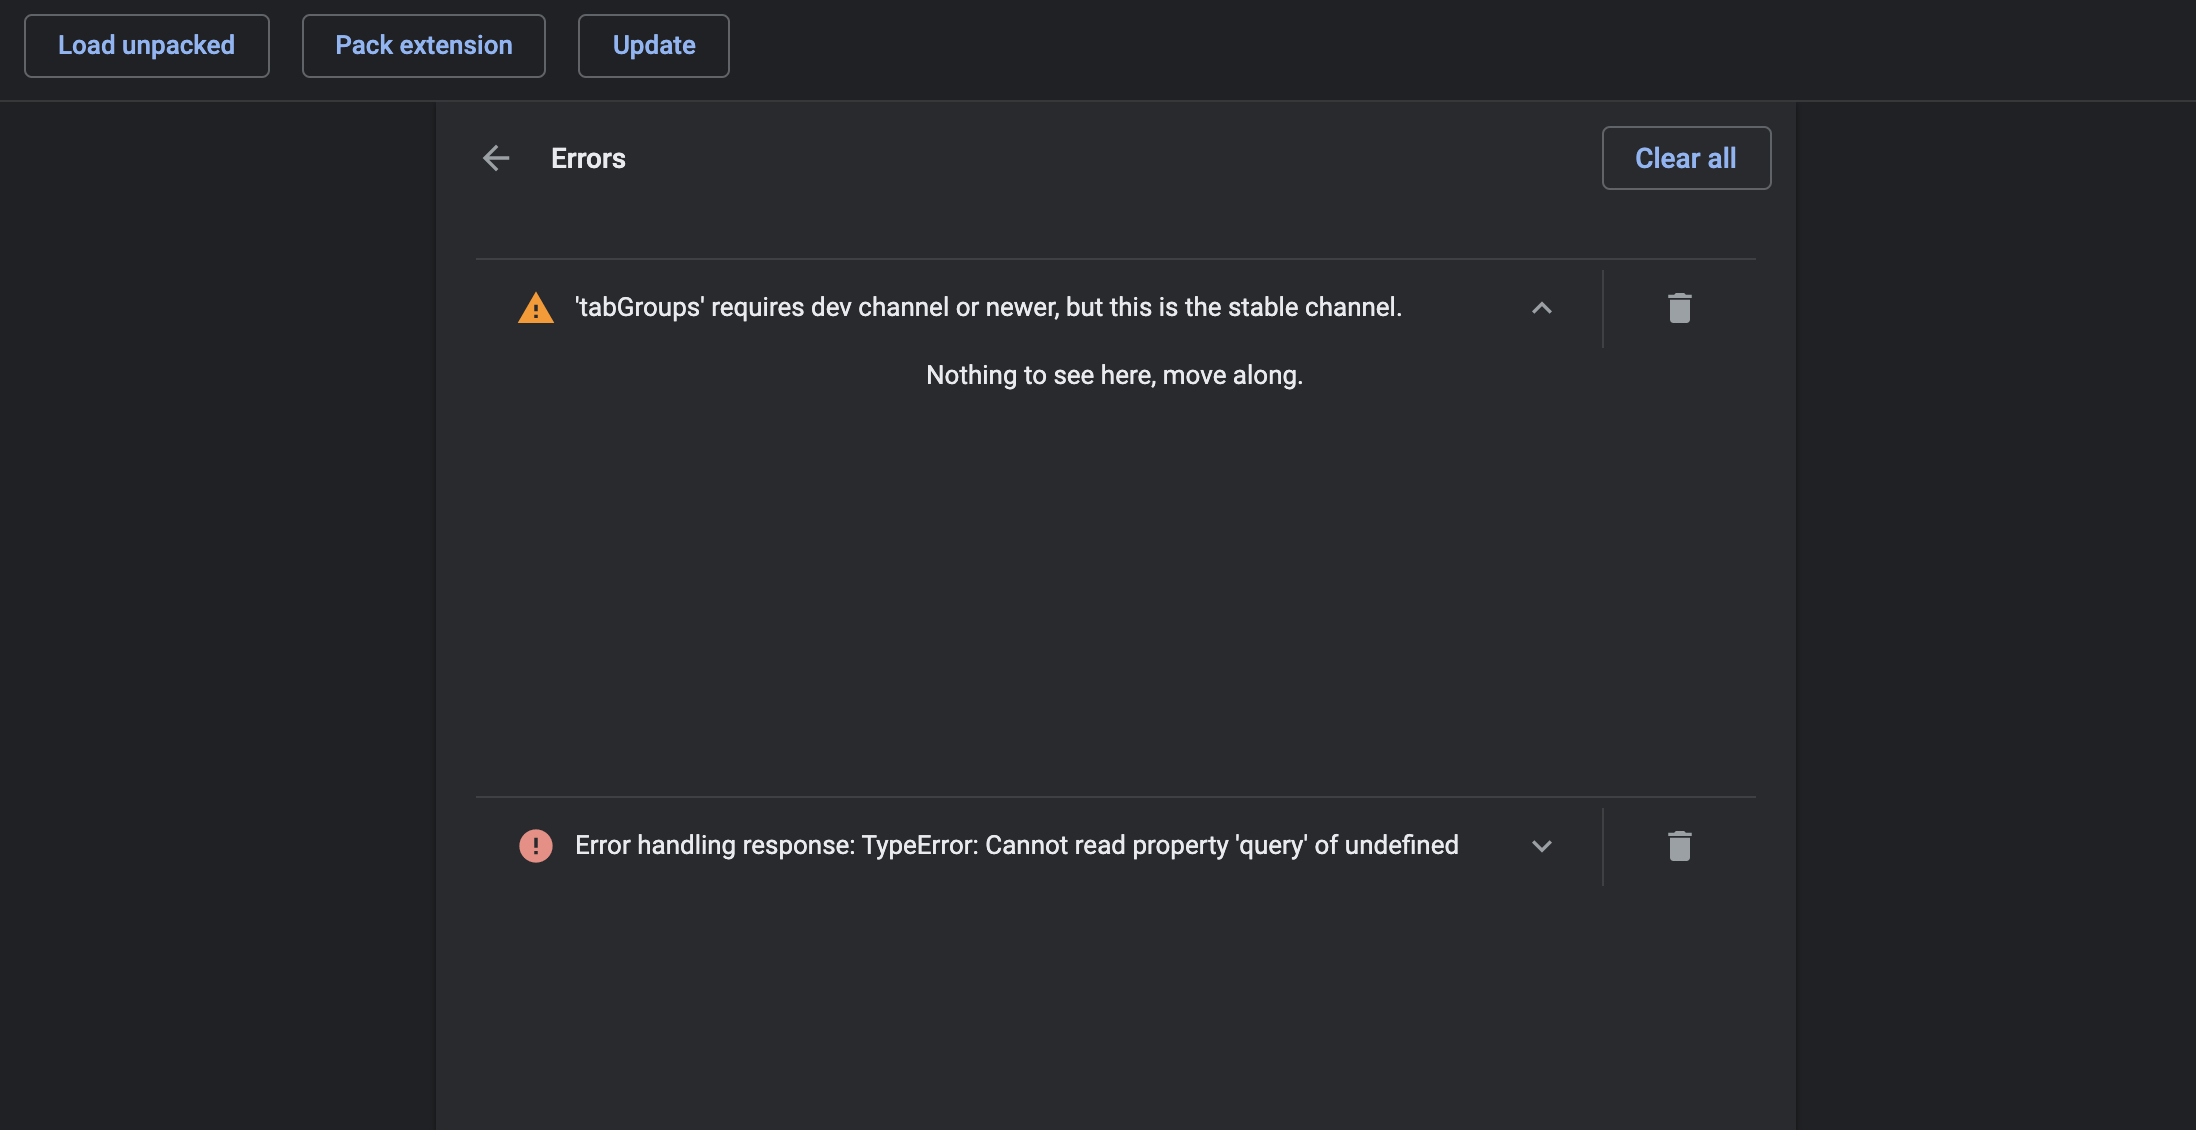
Task: Click the Errors heading label
Action: 588,158
